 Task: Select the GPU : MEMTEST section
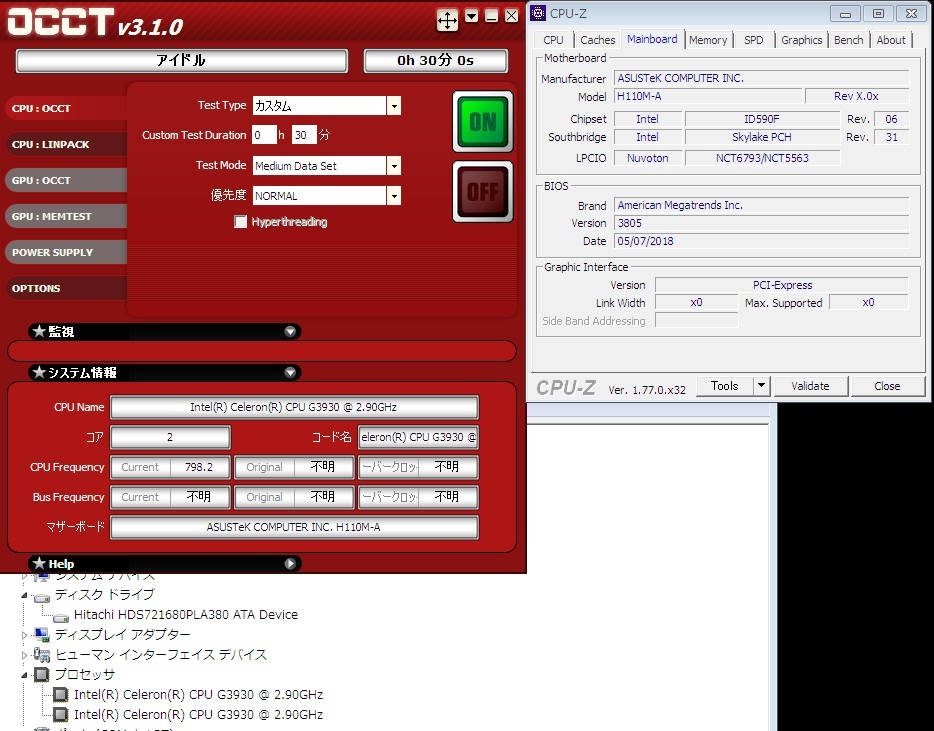[66, 216]
